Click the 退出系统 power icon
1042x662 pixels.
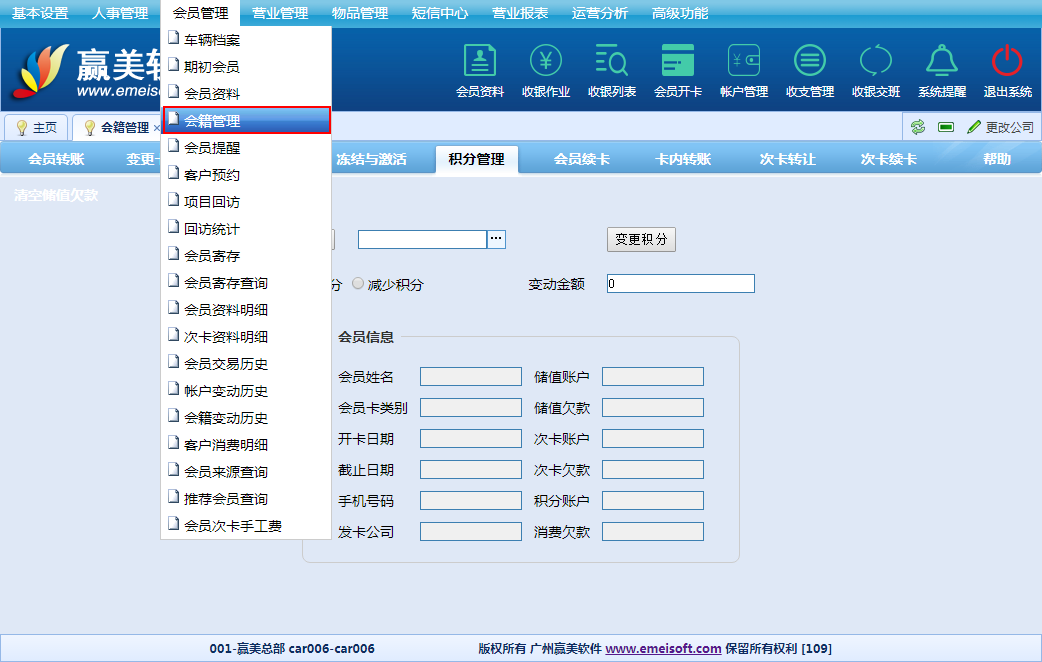point(1007,62)
